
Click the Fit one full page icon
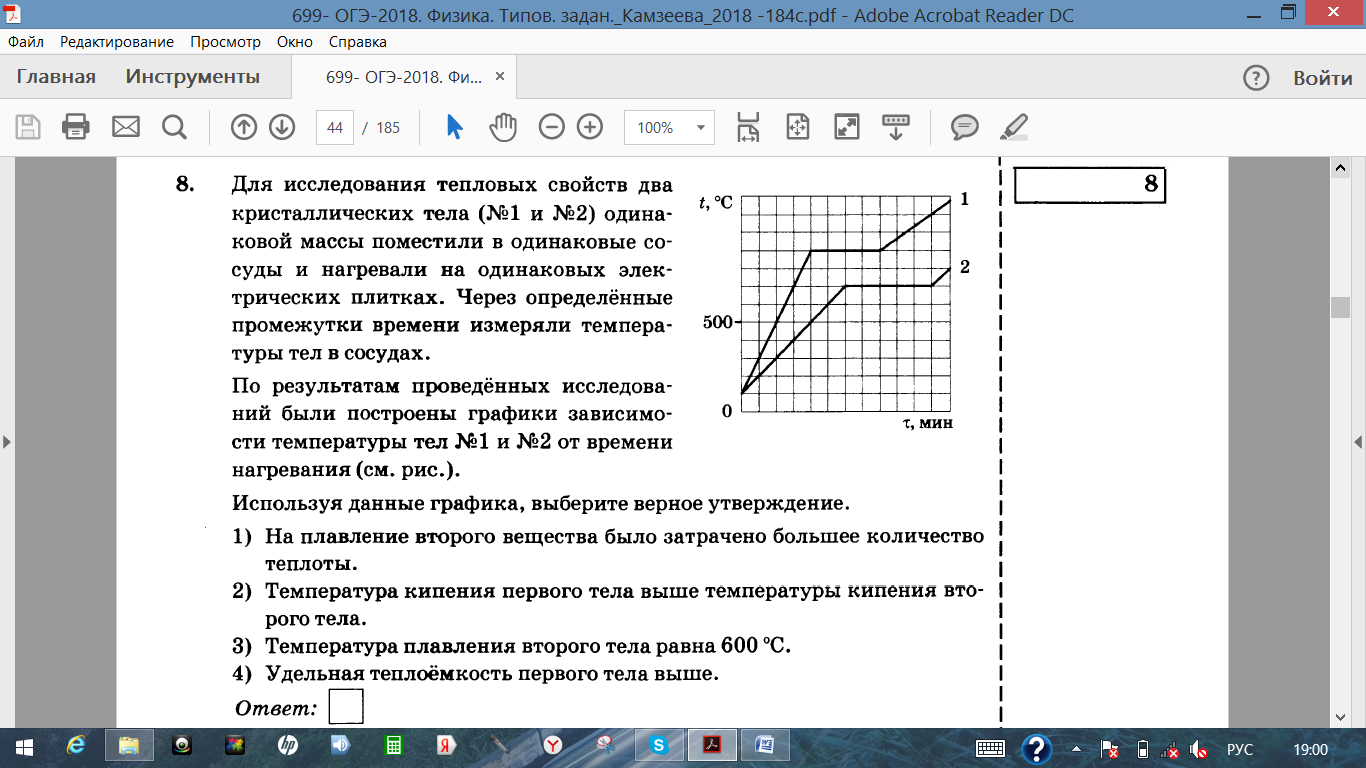tap(797, 127)
